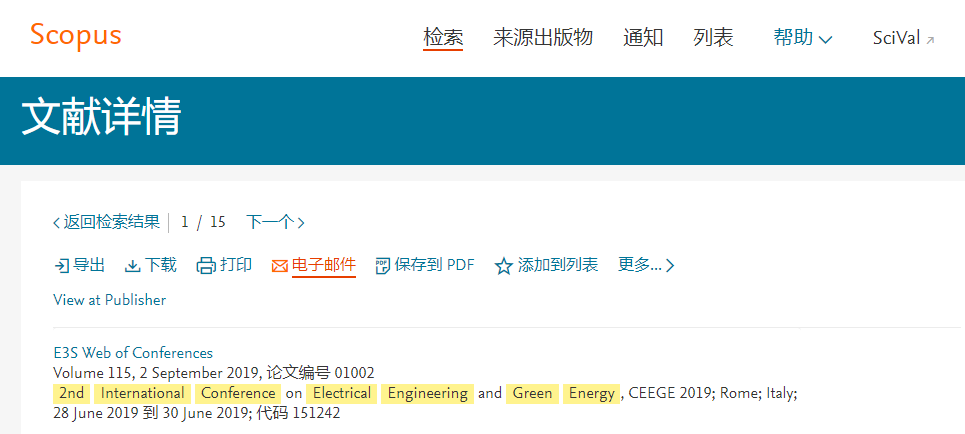
Task: Go to next record via 下一个 chevron
Action: 300,222
